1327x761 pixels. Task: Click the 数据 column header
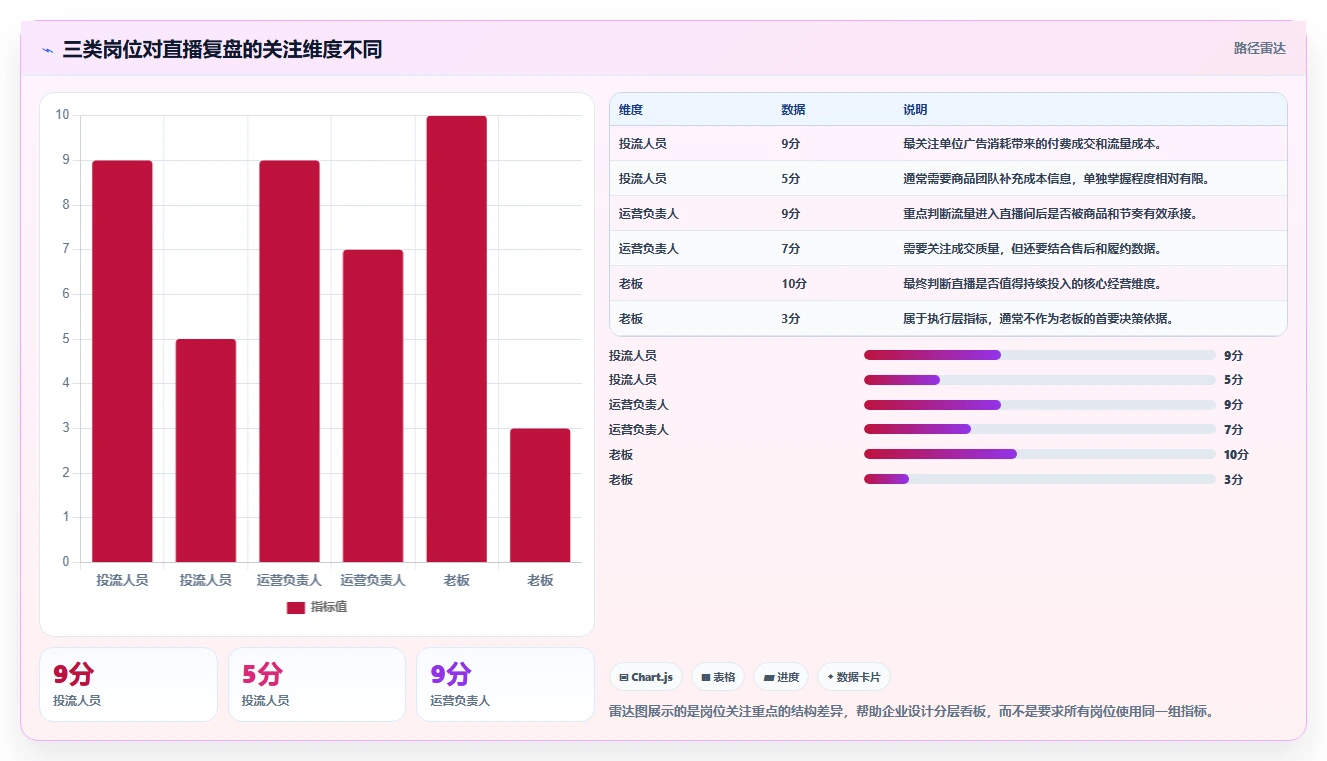(793, 109)
